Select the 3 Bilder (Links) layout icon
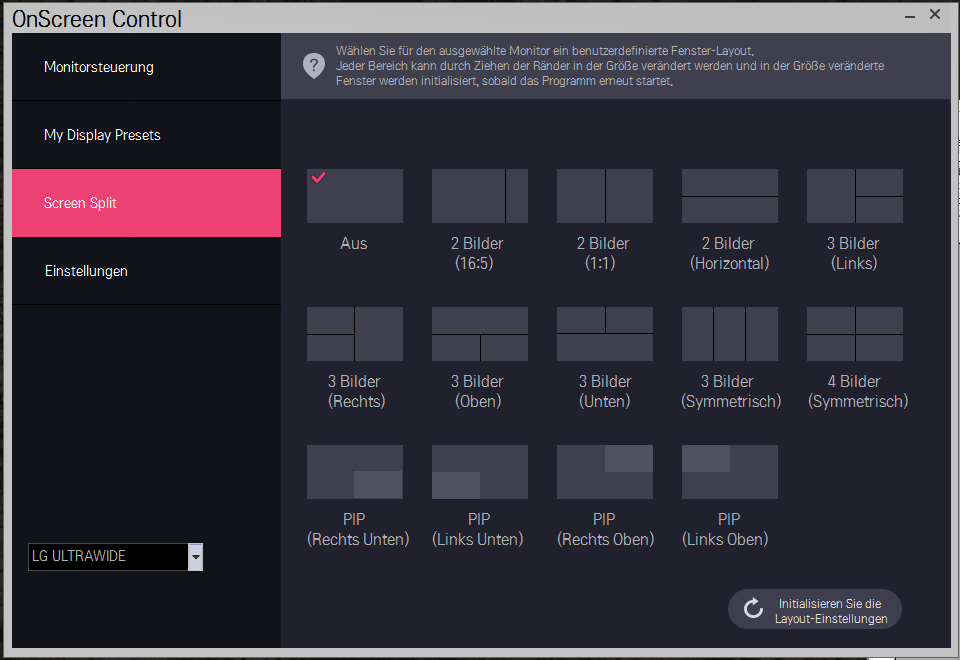 coord(855,196)
